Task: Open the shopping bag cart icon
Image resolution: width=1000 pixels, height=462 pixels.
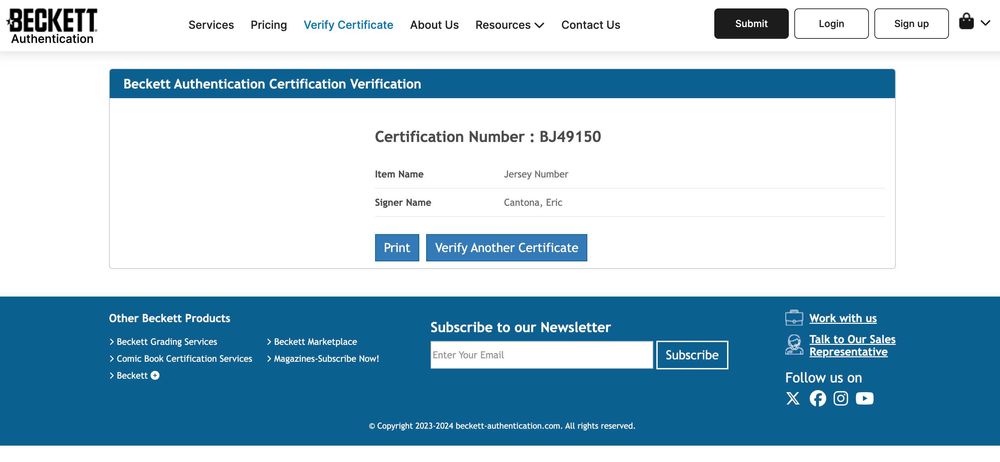Action: tap(966, 22)
